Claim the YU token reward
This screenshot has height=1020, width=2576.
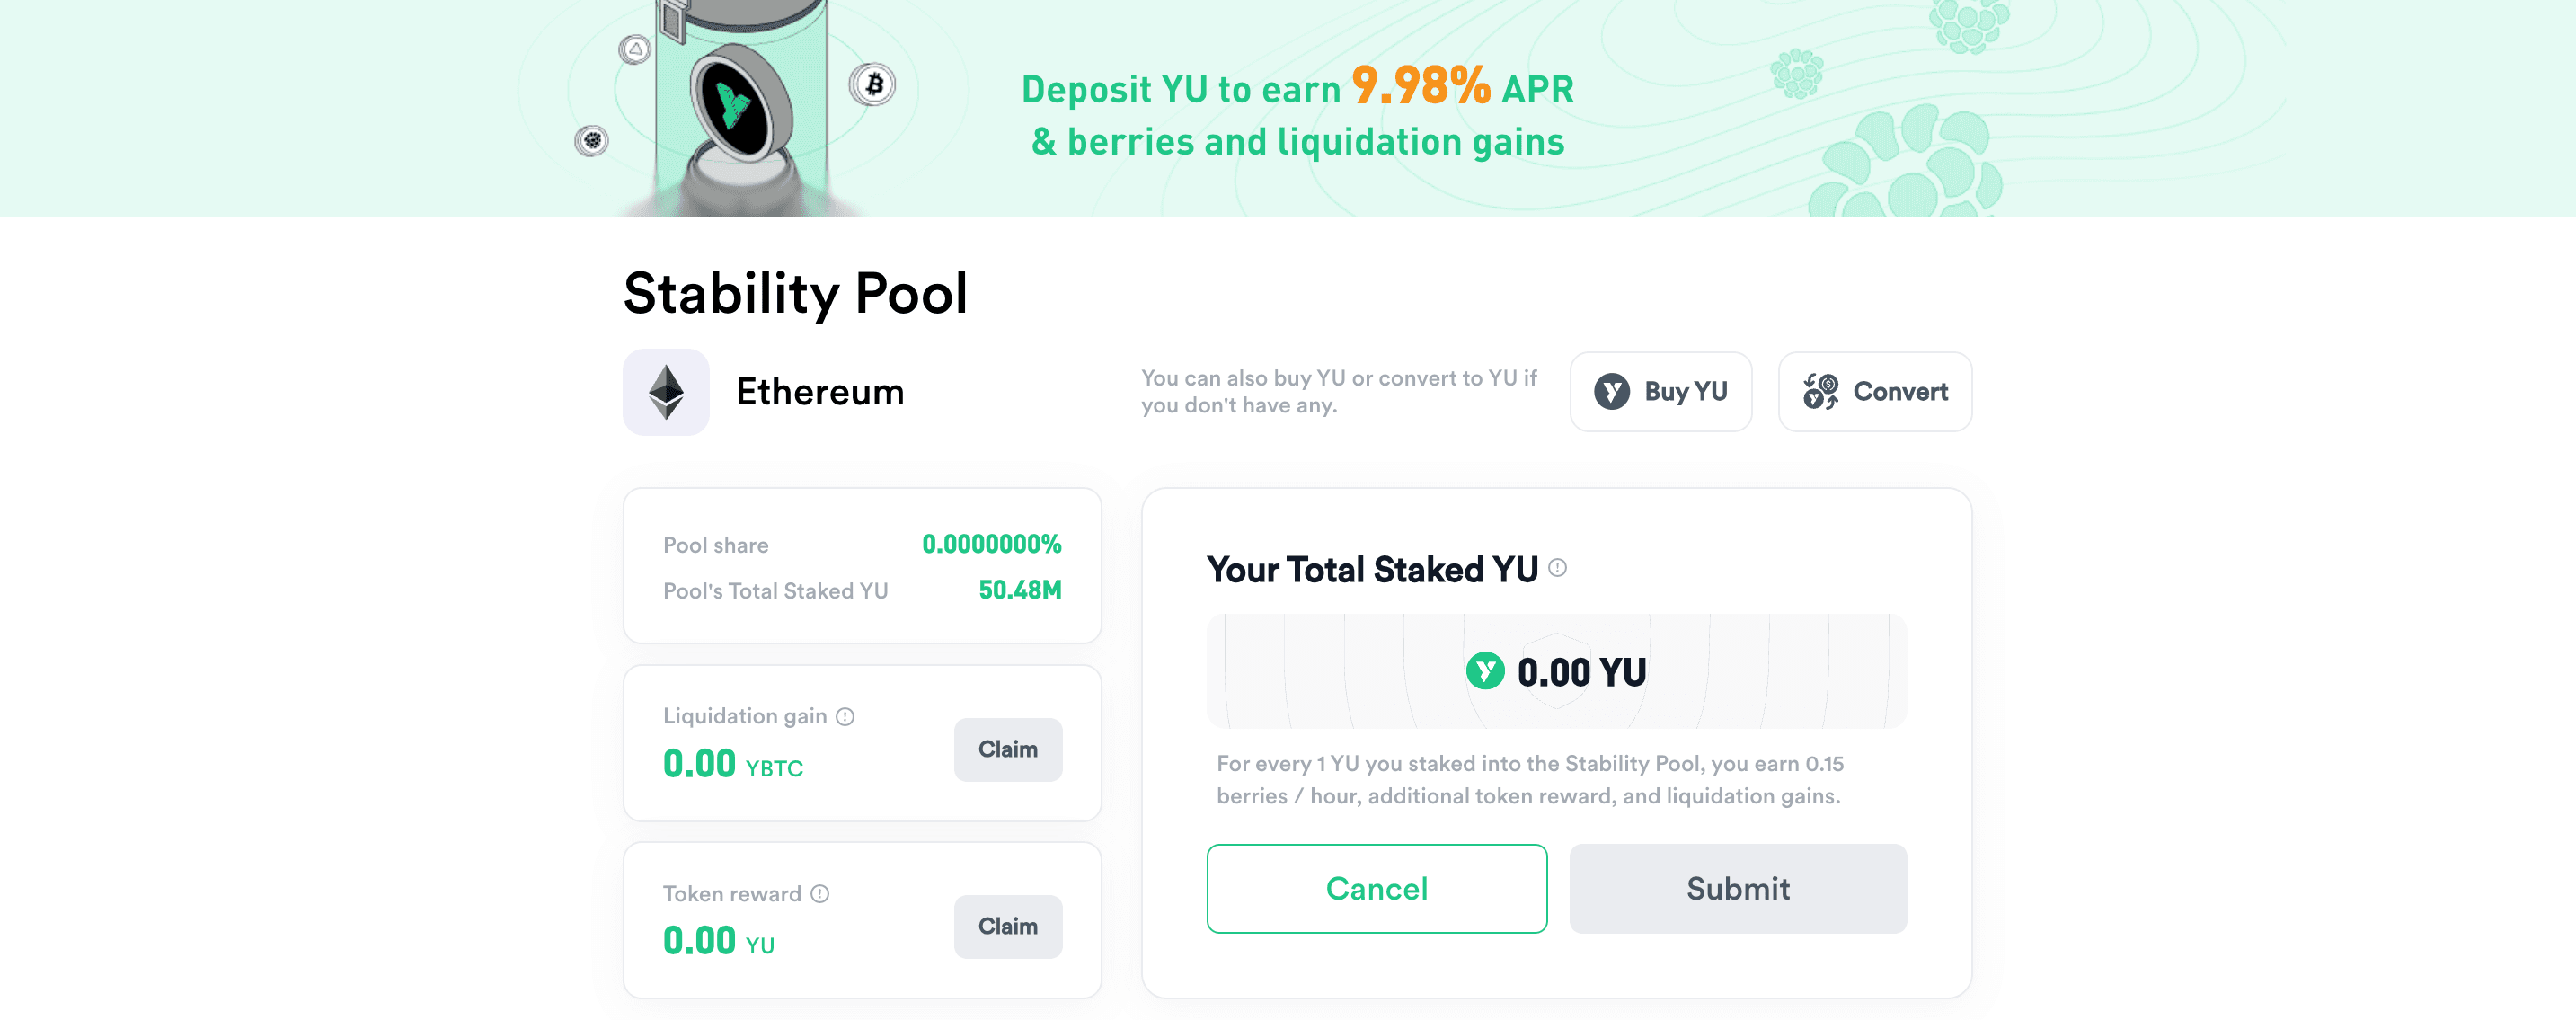(x=1008, y=926)
